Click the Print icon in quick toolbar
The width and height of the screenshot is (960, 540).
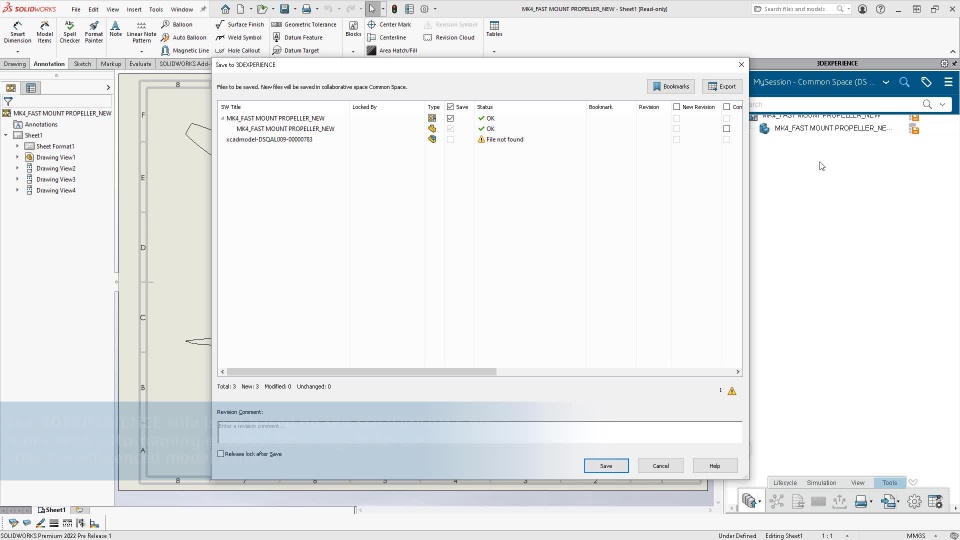307,9
